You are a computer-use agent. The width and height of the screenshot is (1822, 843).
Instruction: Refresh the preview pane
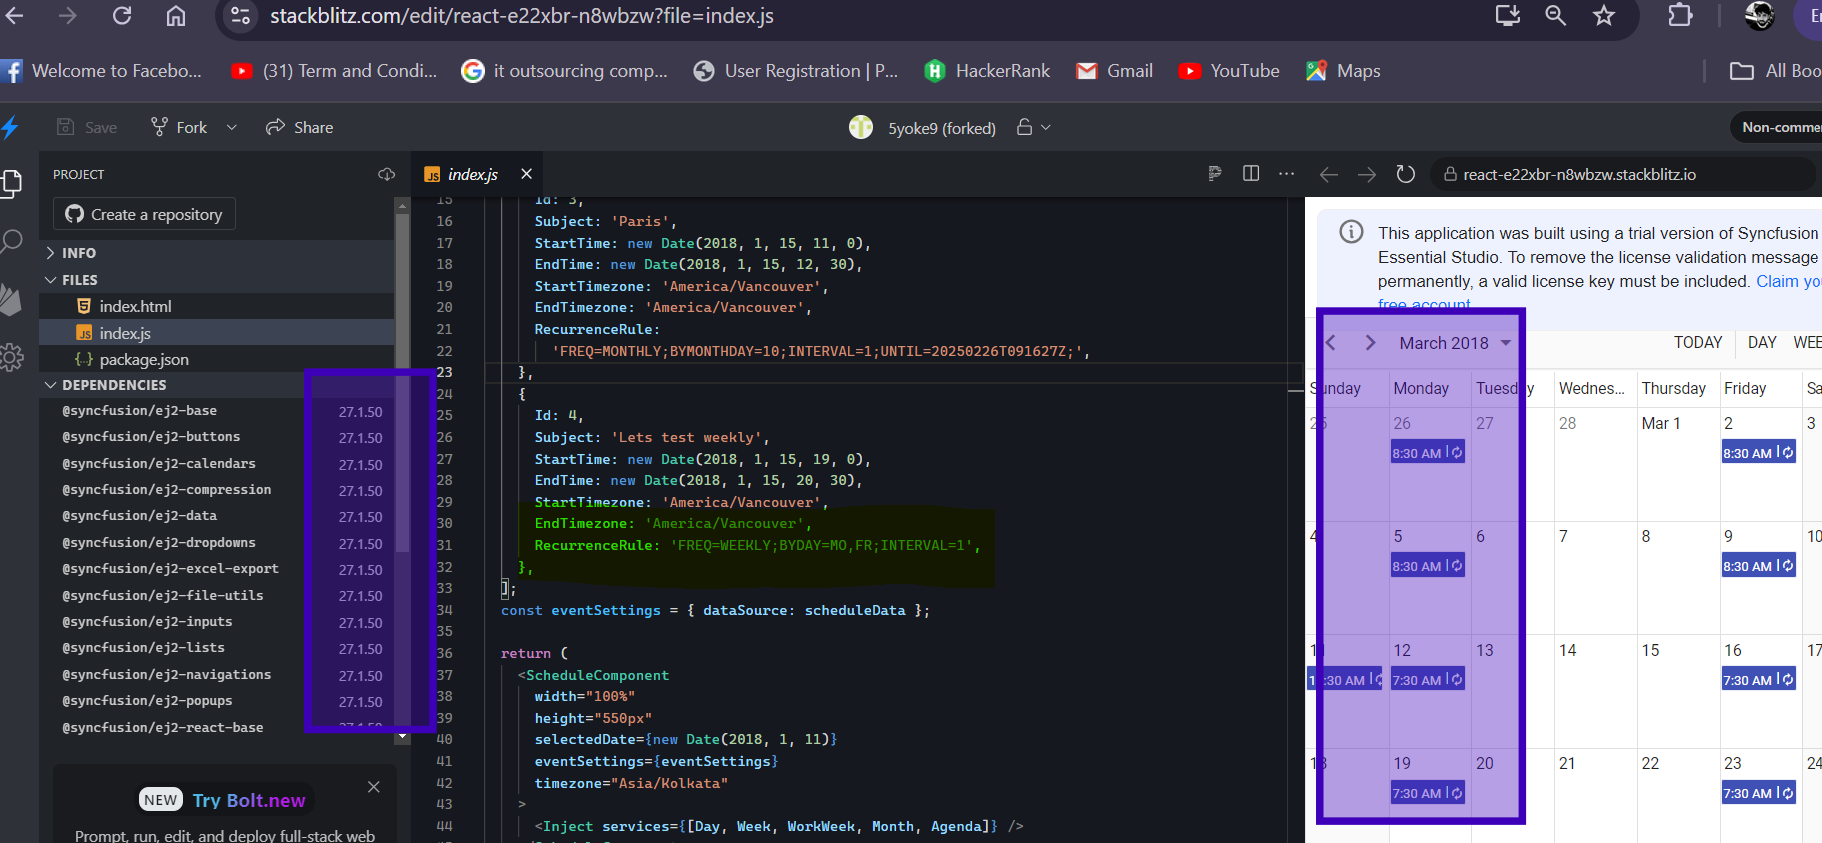pyautogui.click(x=1406, y=174)
